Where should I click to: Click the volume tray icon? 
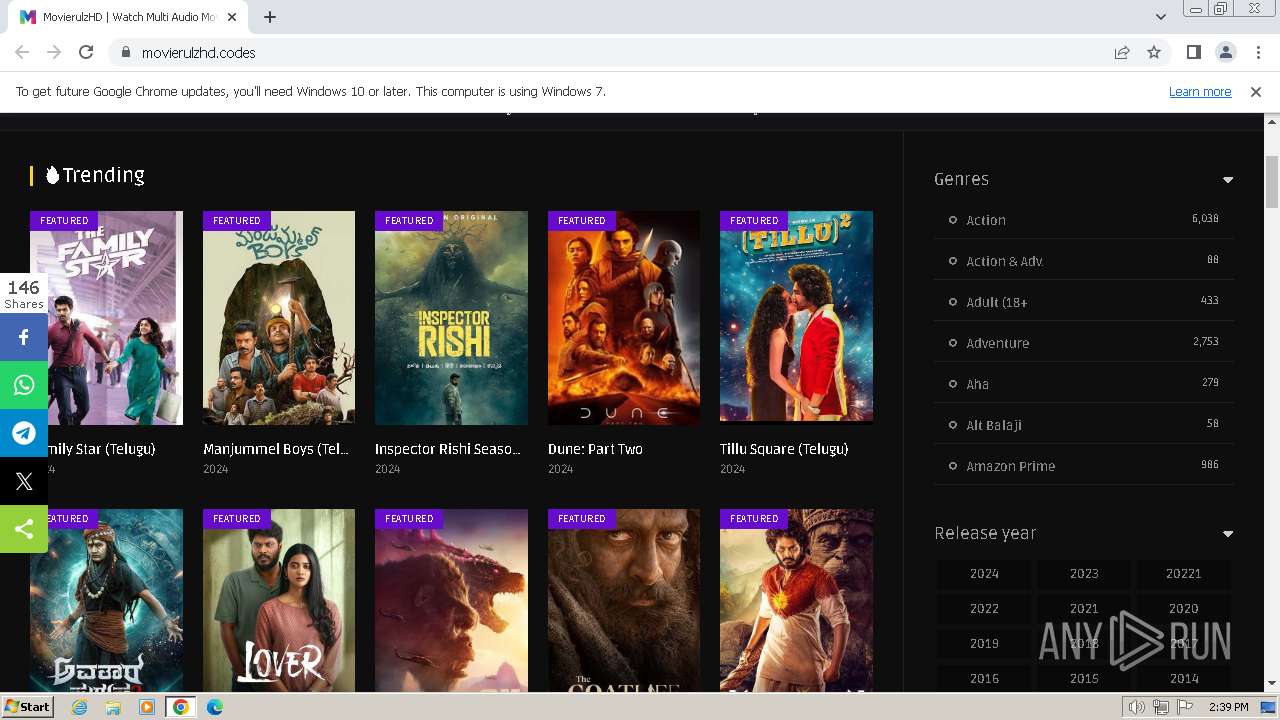(x=1137, y=707)
